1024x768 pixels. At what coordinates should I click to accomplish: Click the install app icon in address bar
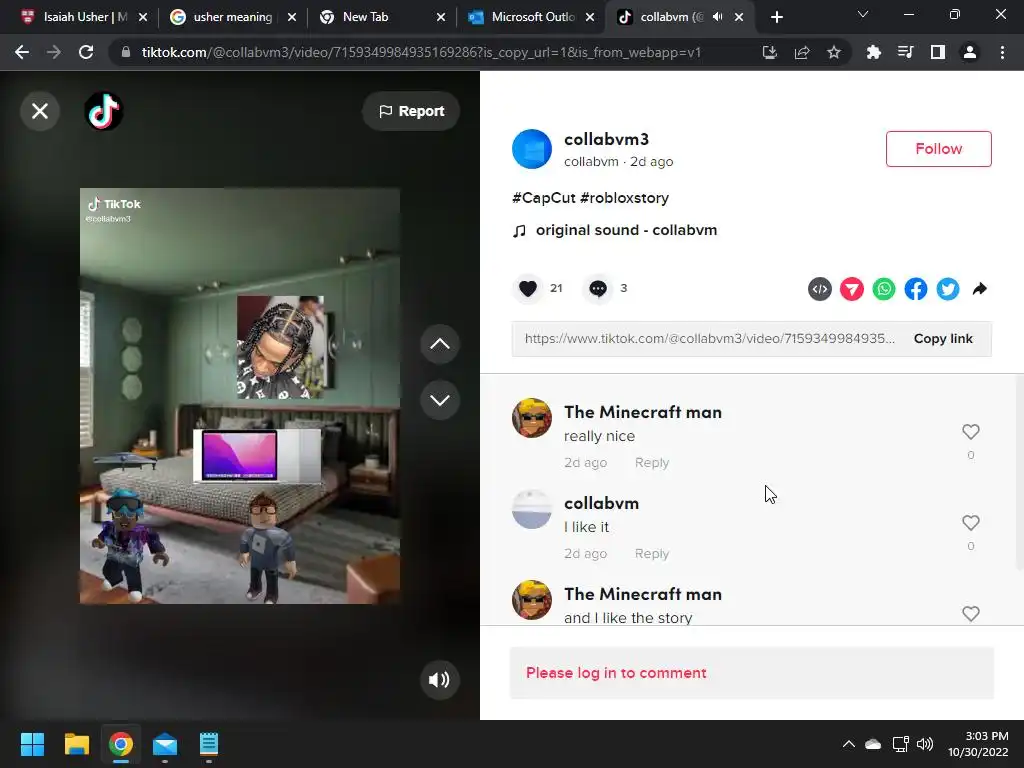point(770,52)
